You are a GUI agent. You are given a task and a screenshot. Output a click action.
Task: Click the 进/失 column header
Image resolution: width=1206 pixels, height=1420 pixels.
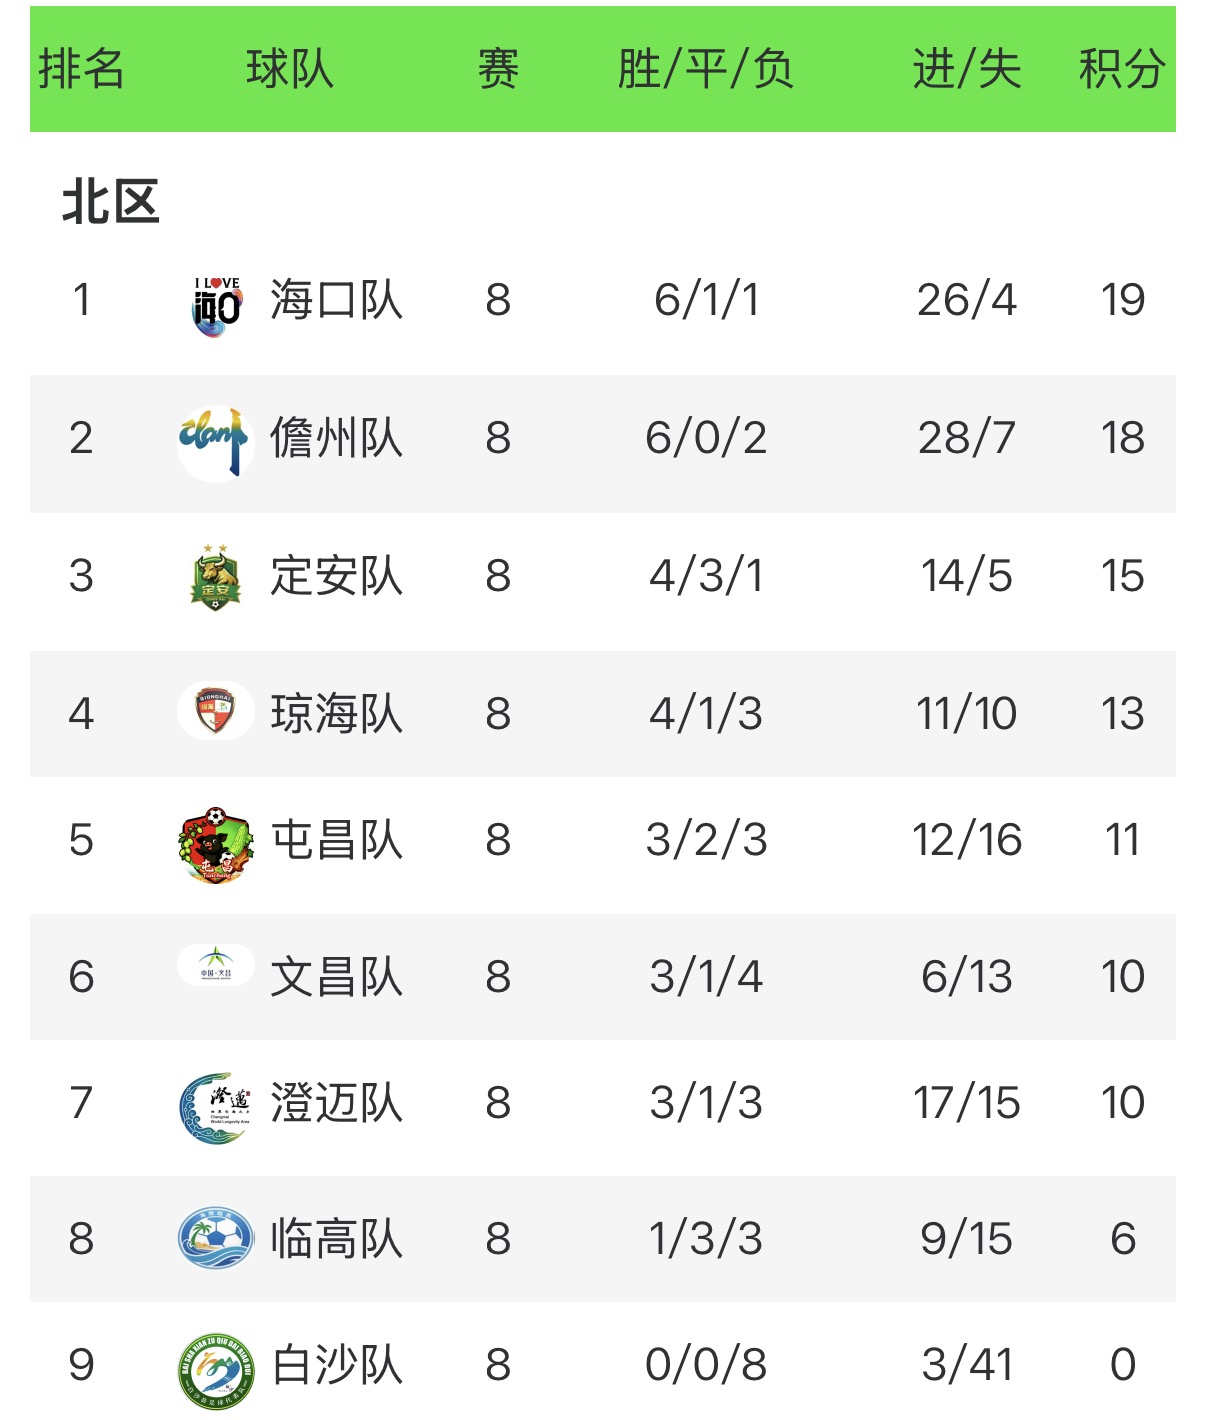(966, 70)
